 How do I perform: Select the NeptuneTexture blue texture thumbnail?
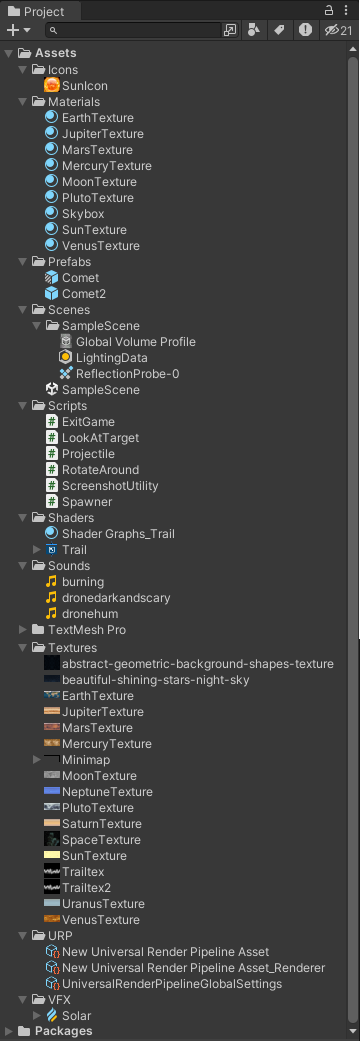52,791
